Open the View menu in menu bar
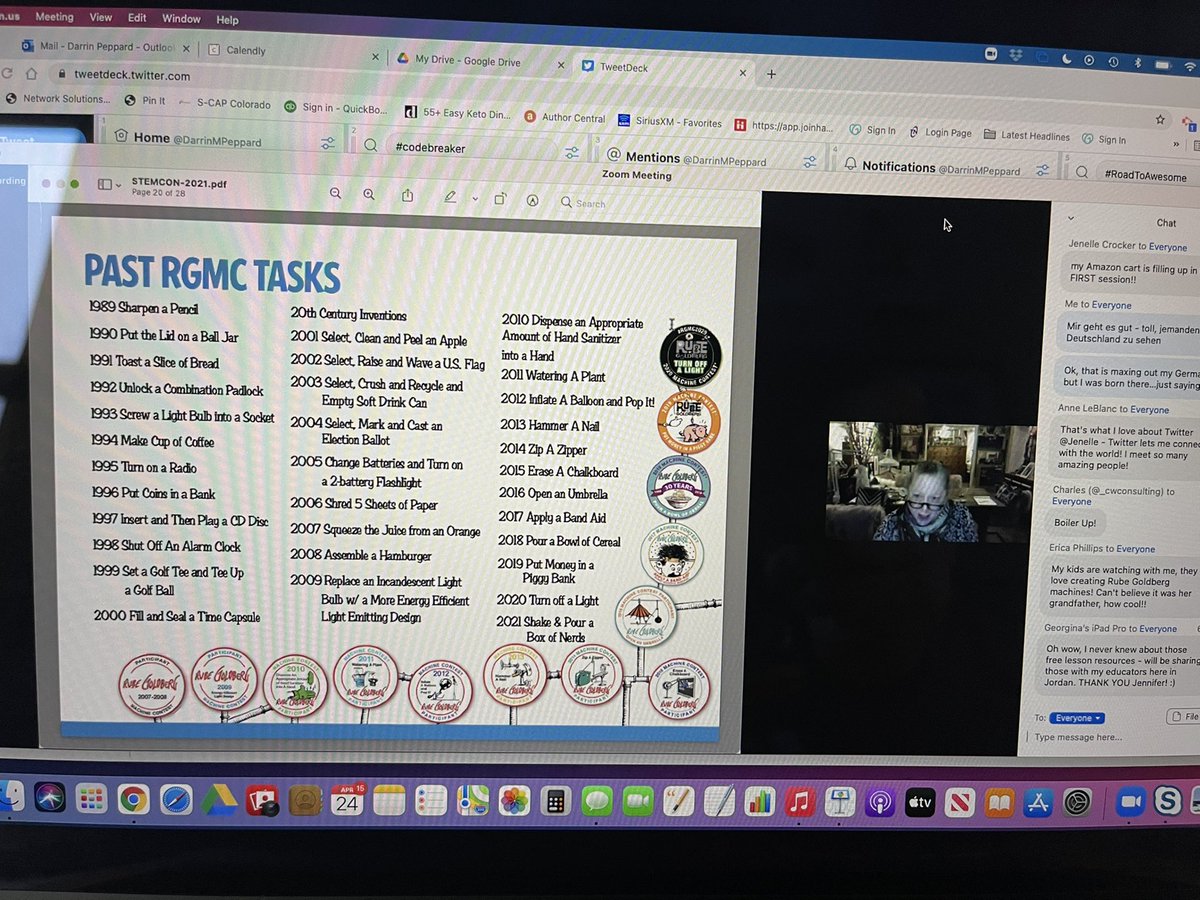The width and height of the screenshot is (1200, 900). 100,18
